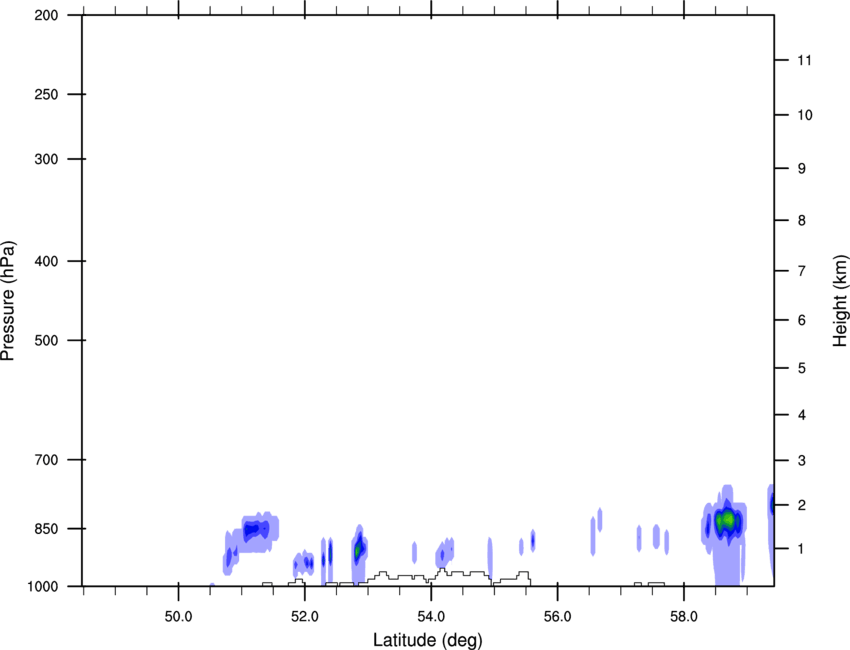Click the 850 pressure tick label
This screenshot has height=650, width=850.
point(46,529)
